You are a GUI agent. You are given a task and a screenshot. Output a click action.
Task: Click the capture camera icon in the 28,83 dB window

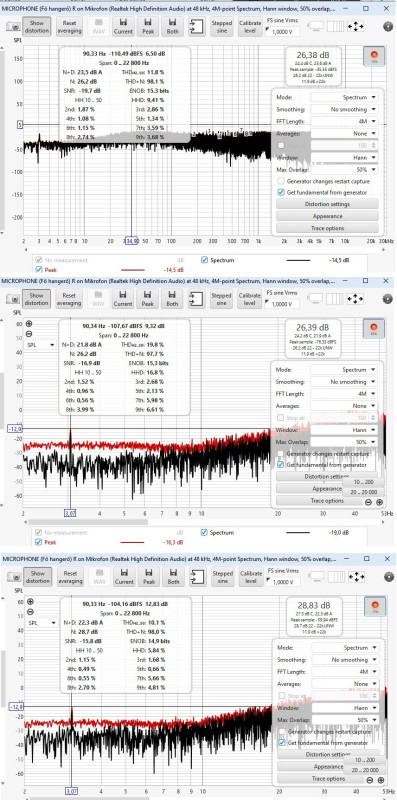(15, 577)
